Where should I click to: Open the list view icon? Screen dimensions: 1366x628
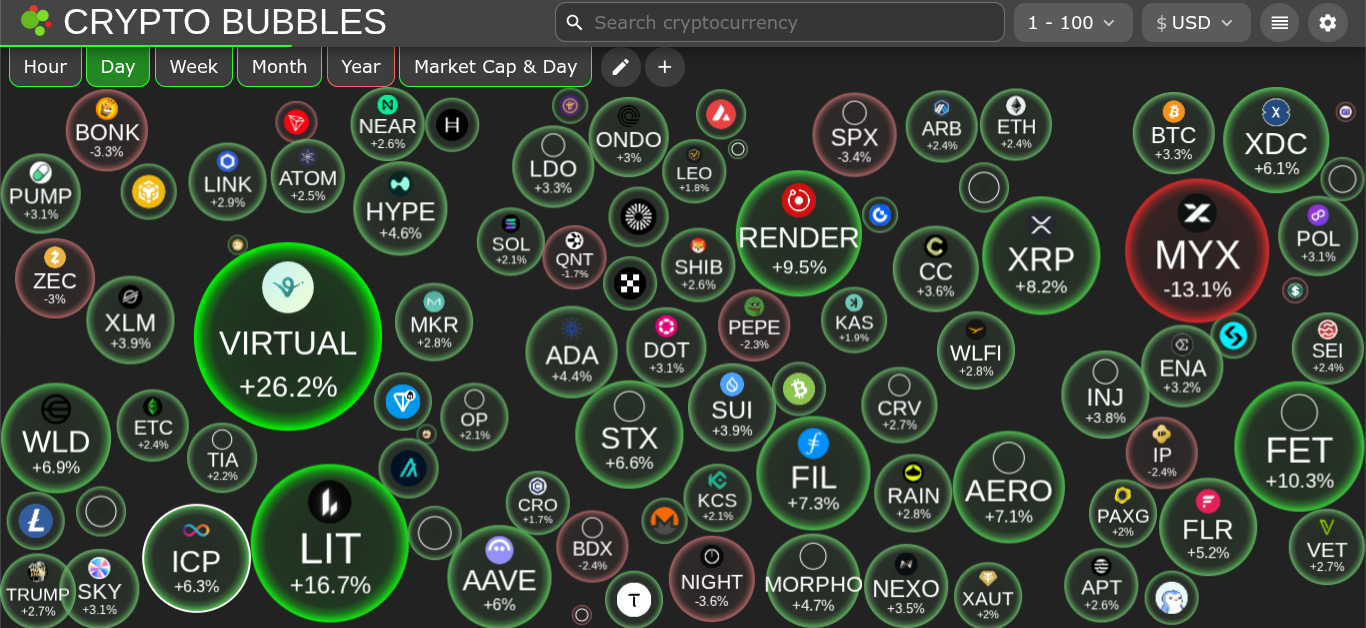1279,23
